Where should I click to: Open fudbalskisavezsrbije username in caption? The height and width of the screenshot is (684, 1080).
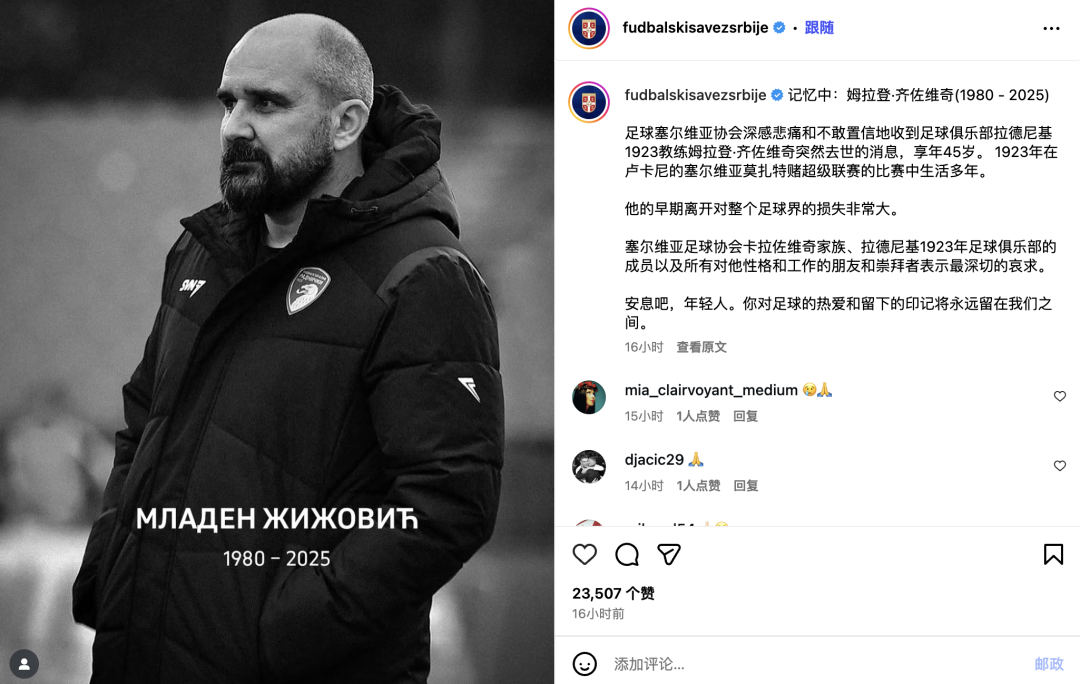695,95
